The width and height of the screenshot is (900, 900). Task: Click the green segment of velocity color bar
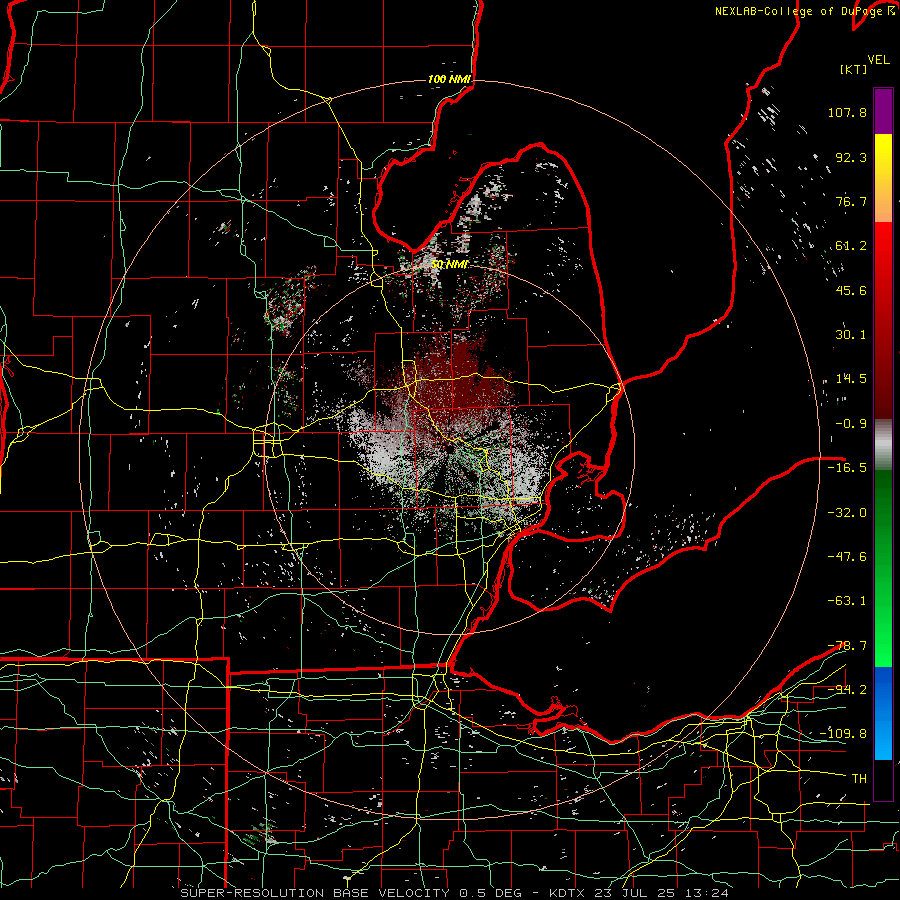(883, 569)
